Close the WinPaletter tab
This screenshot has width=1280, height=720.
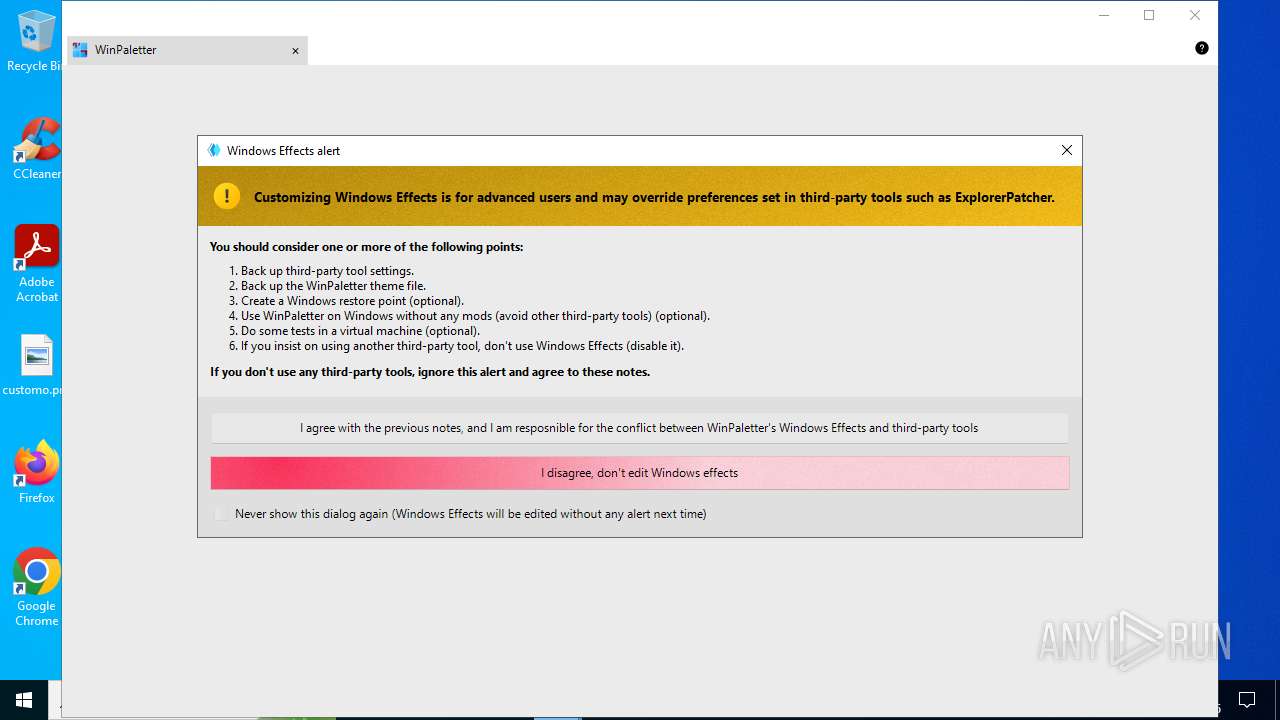tap(295, 51)
